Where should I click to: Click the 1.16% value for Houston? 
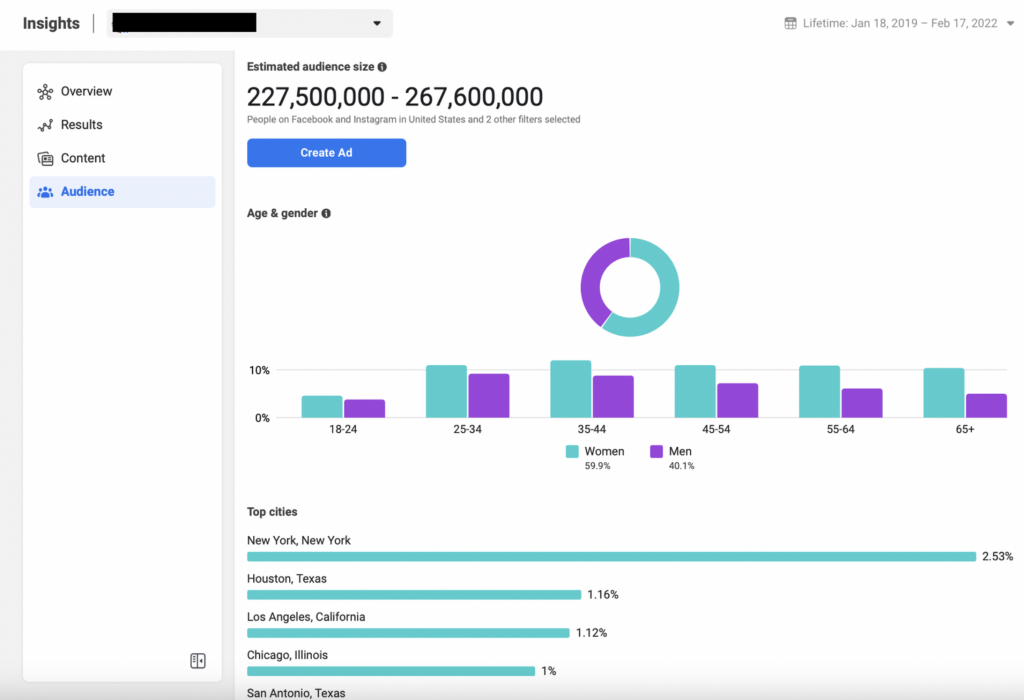pos(603,595)
